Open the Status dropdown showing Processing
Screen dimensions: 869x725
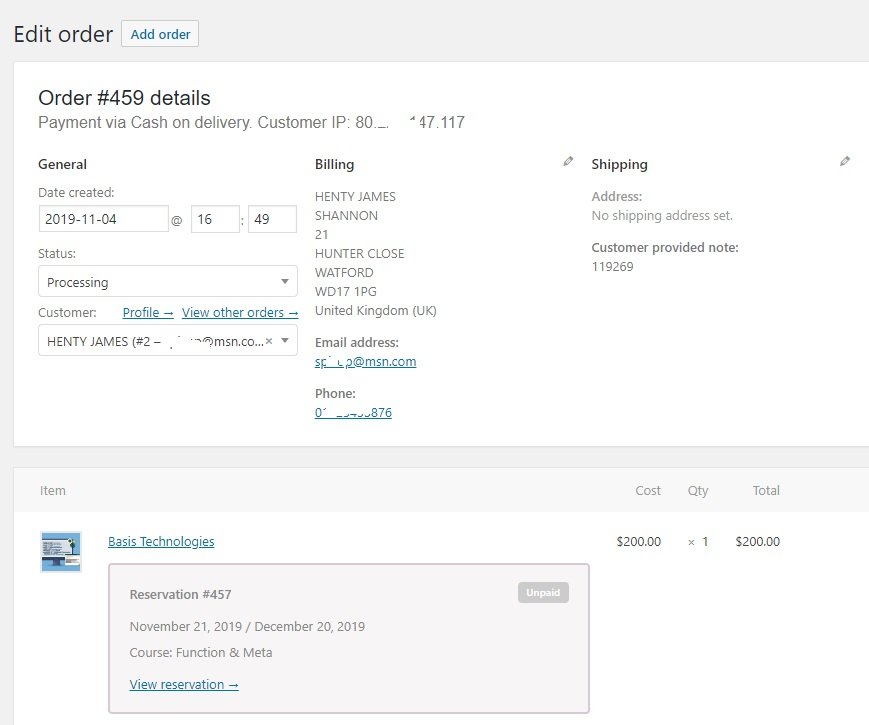pos(167,282)
